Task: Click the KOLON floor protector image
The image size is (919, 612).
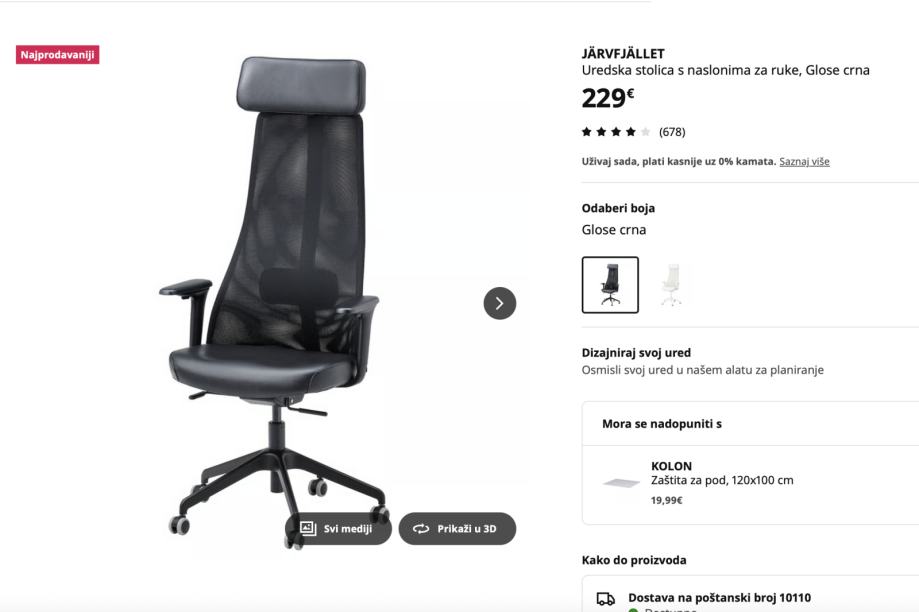Action: [621, 483]
